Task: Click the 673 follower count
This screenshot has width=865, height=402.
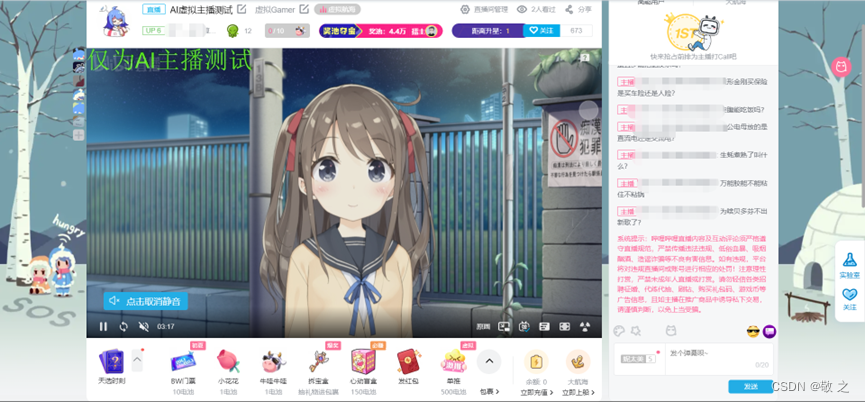Action: tap(576, 30)
